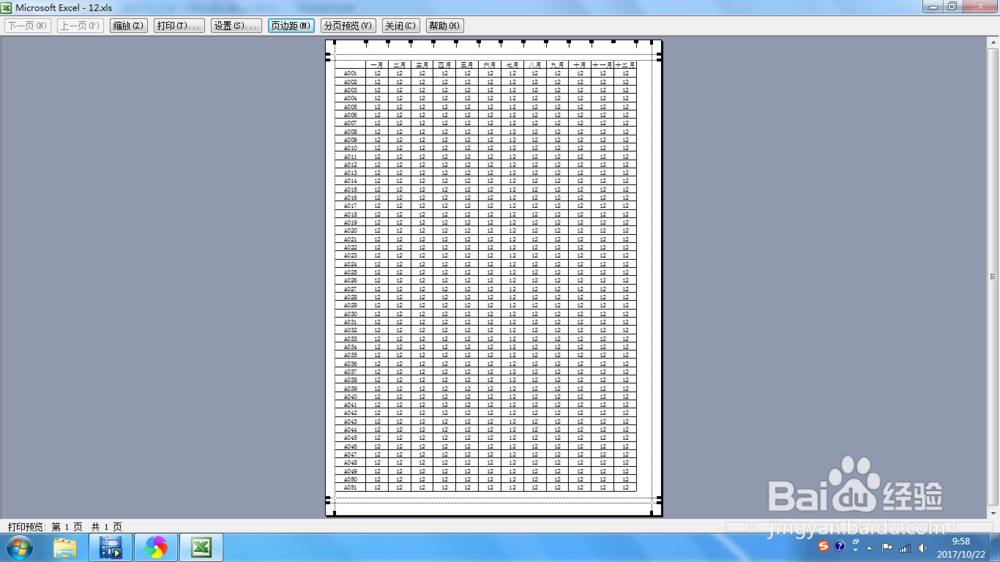This screenshot has width=1000, height=562.
Task: Switch to 分页预览(V) page break preview
Action: click(x=348, y=26)
